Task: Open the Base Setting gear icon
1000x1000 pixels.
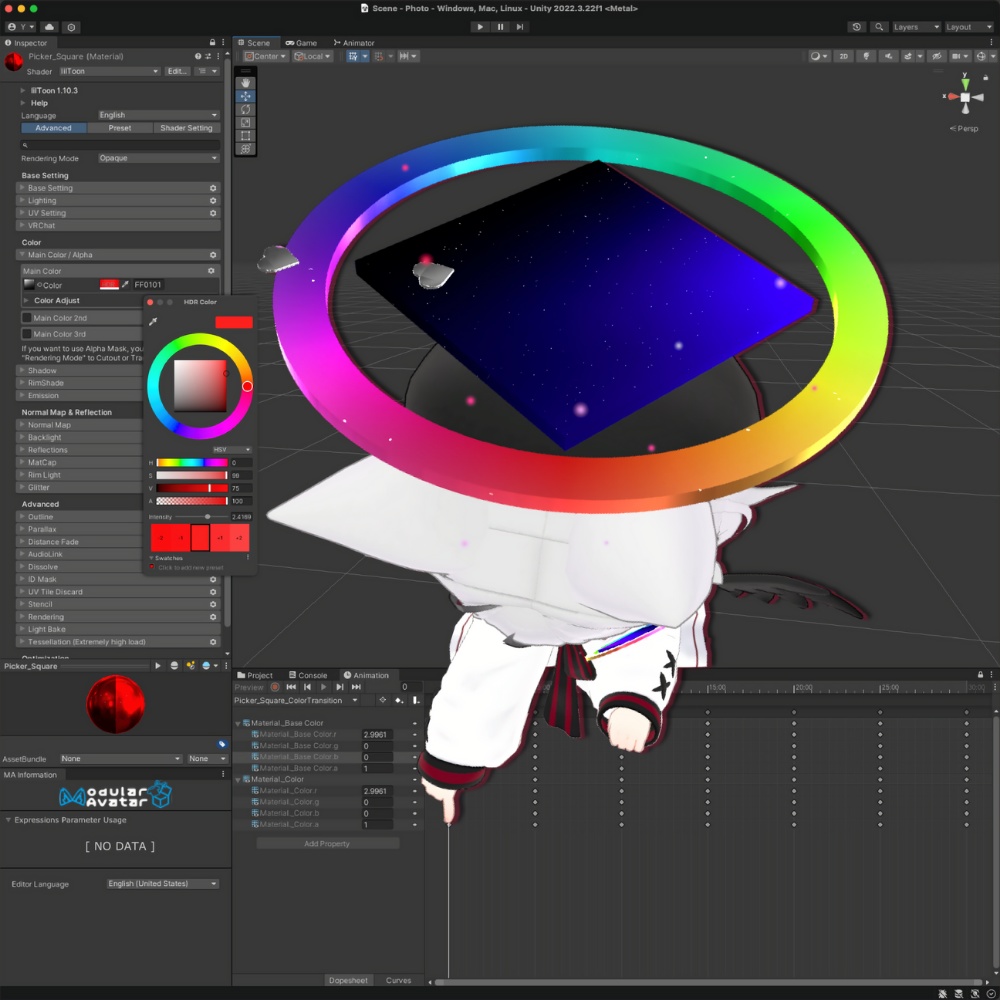Action: click(x=213, y=188)
